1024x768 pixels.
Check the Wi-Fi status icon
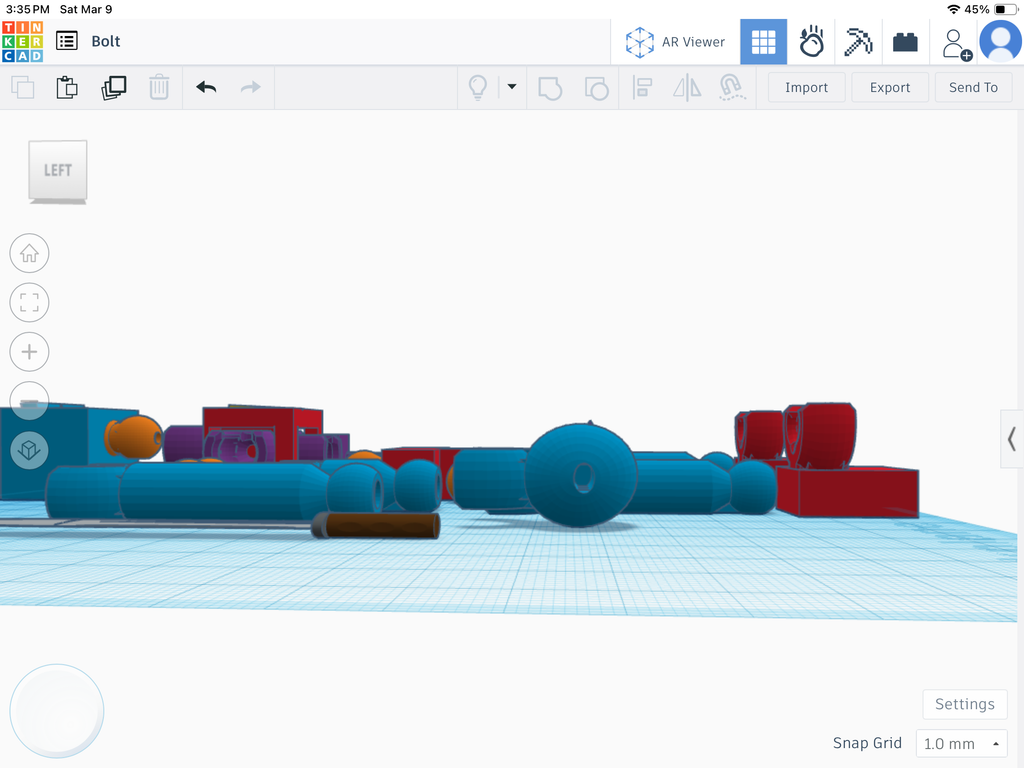(953, 9)
